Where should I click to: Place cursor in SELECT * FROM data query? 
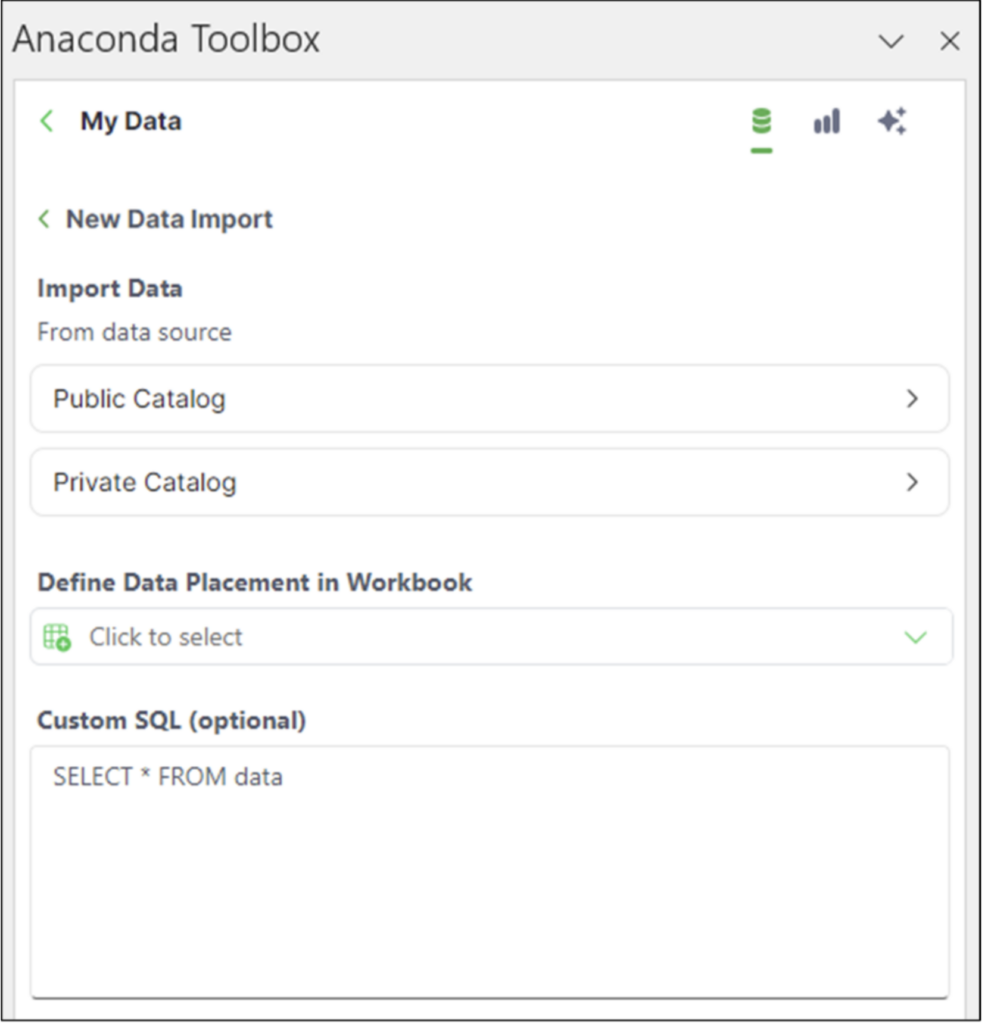[x=168, y=777]
